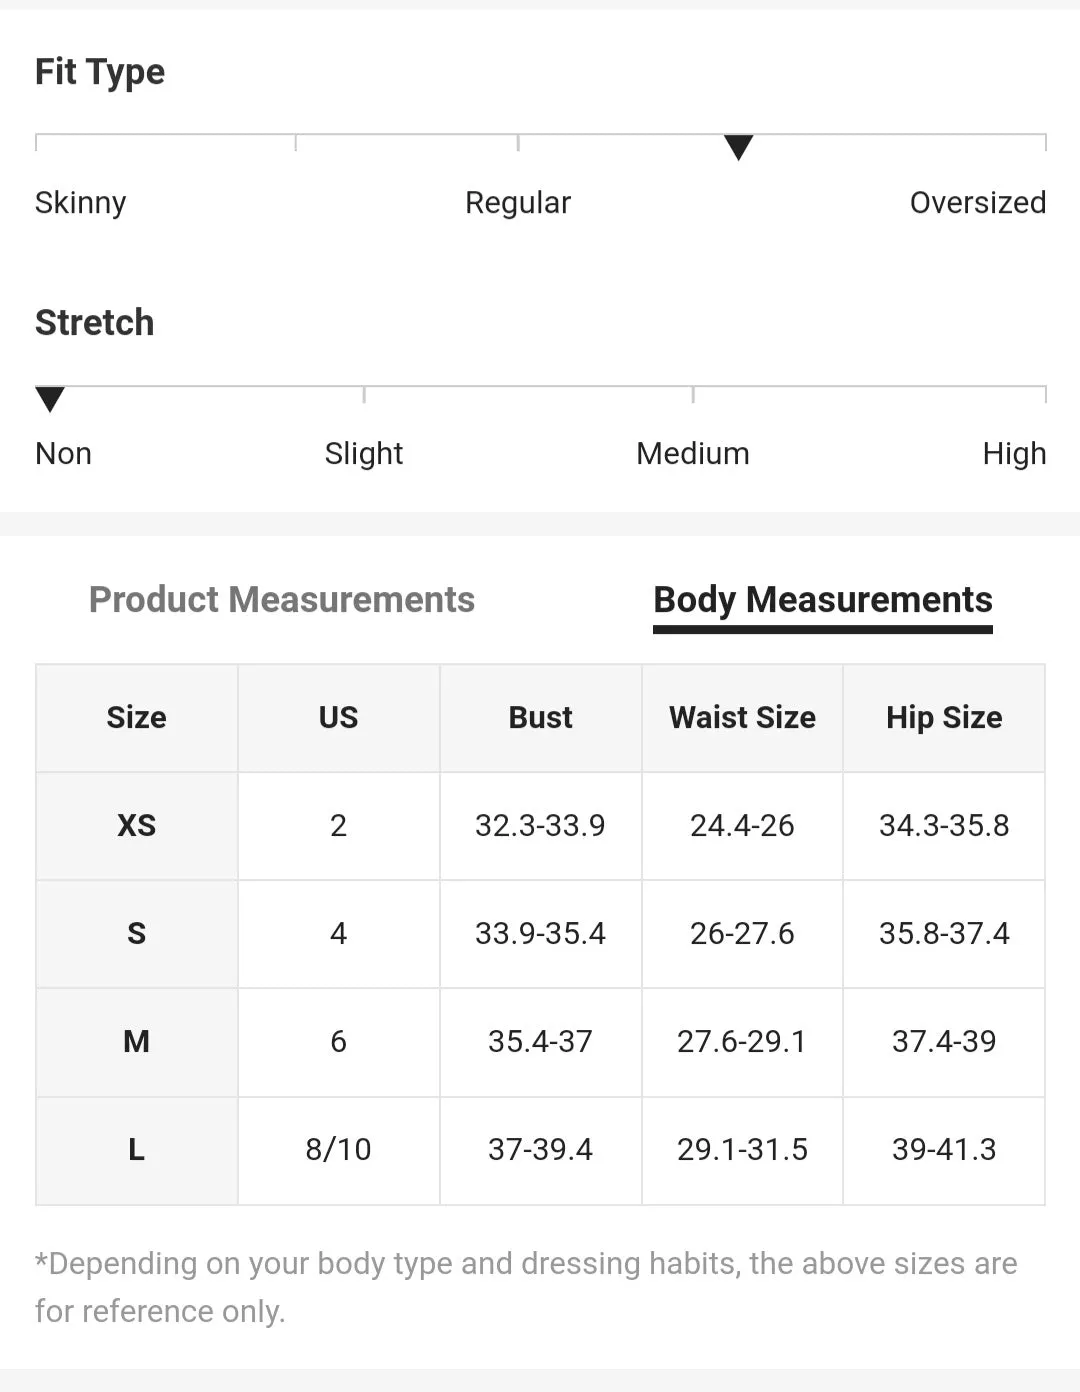Click the Regular fit label

(517, 203)
